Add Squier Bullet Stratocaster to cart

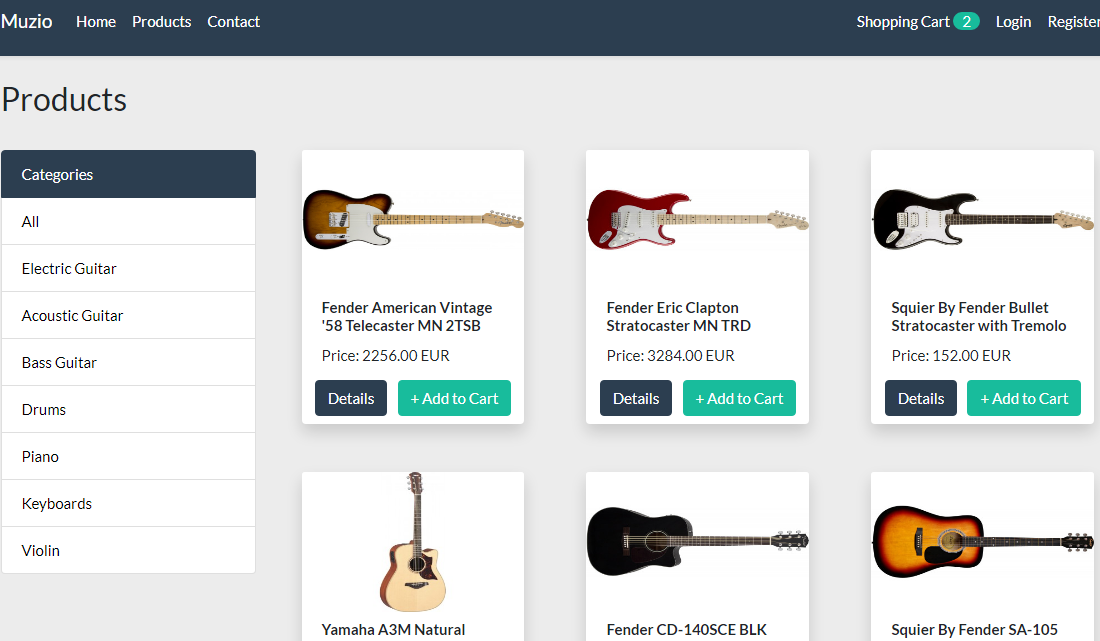[x=1024, y=398]
